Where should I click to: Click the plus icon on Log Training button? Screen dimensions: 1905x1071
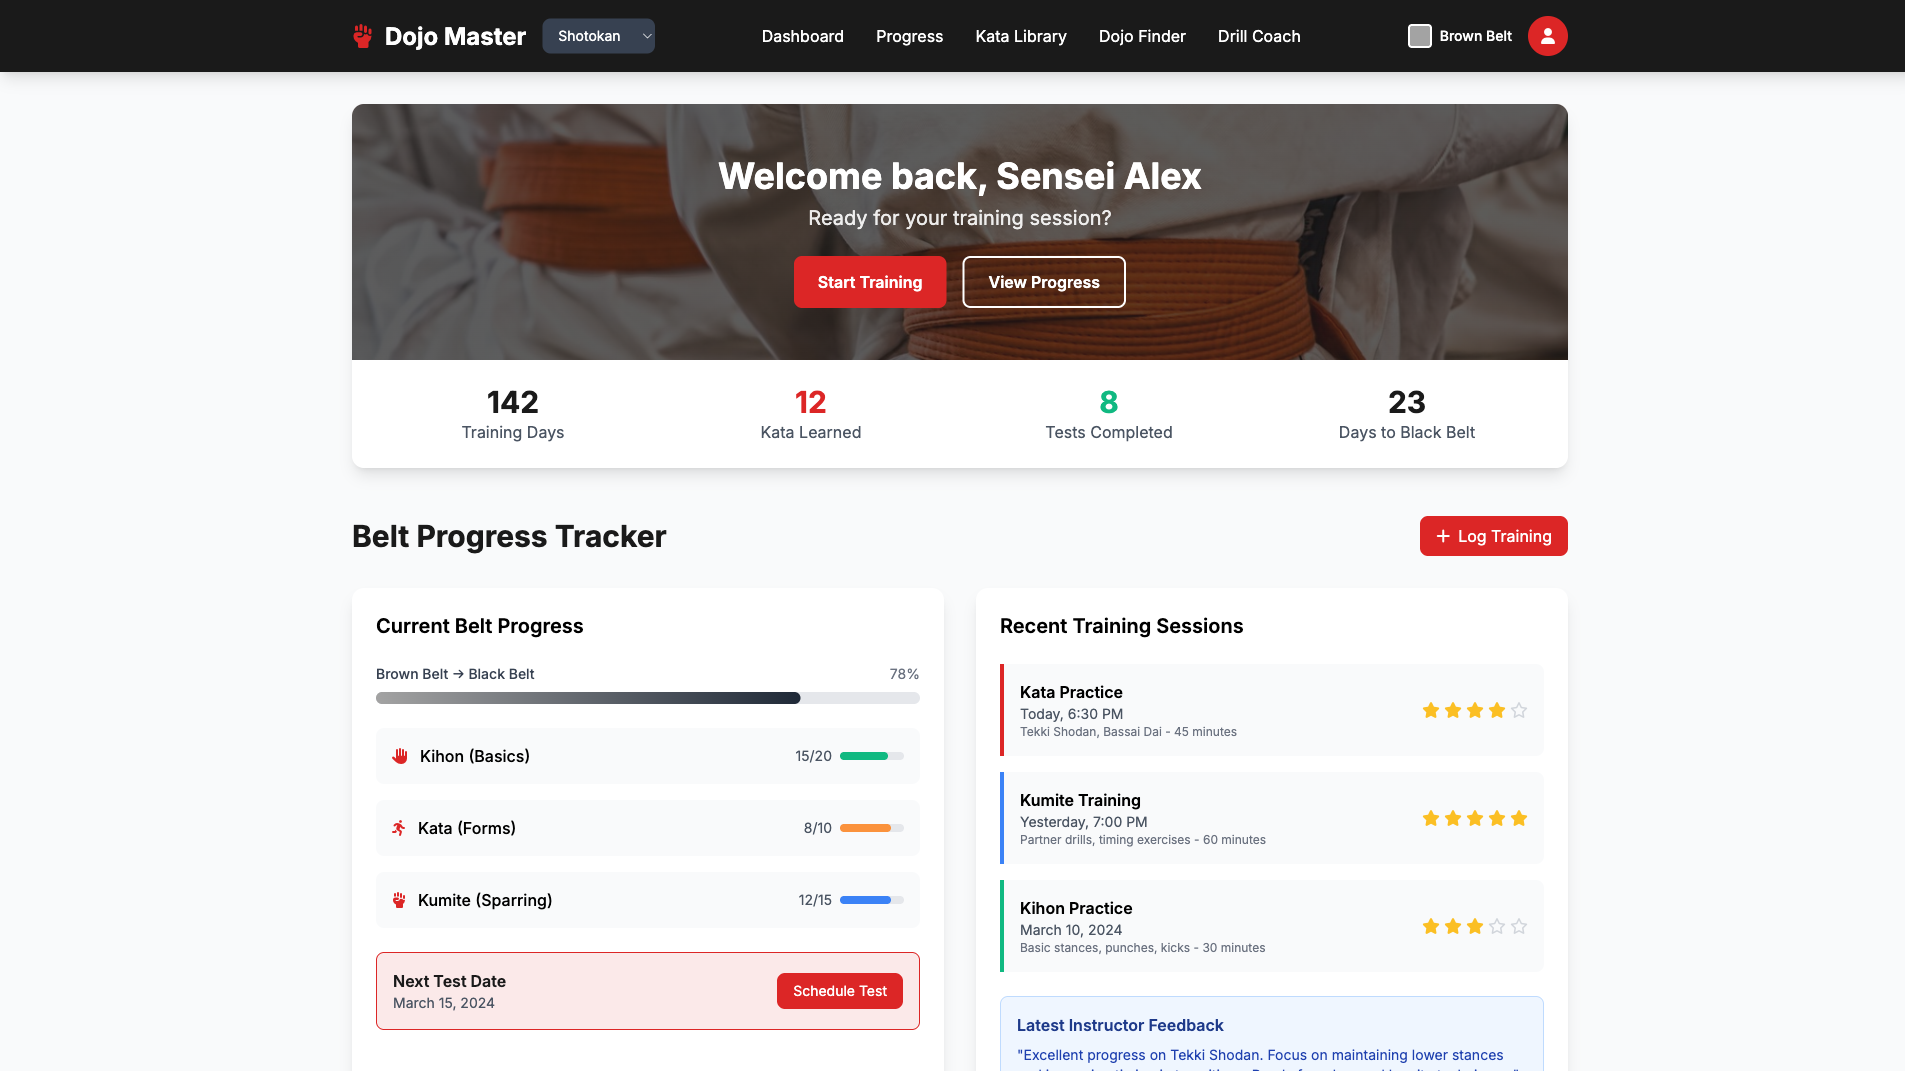pyautogui.click(x=1442, y=536)
